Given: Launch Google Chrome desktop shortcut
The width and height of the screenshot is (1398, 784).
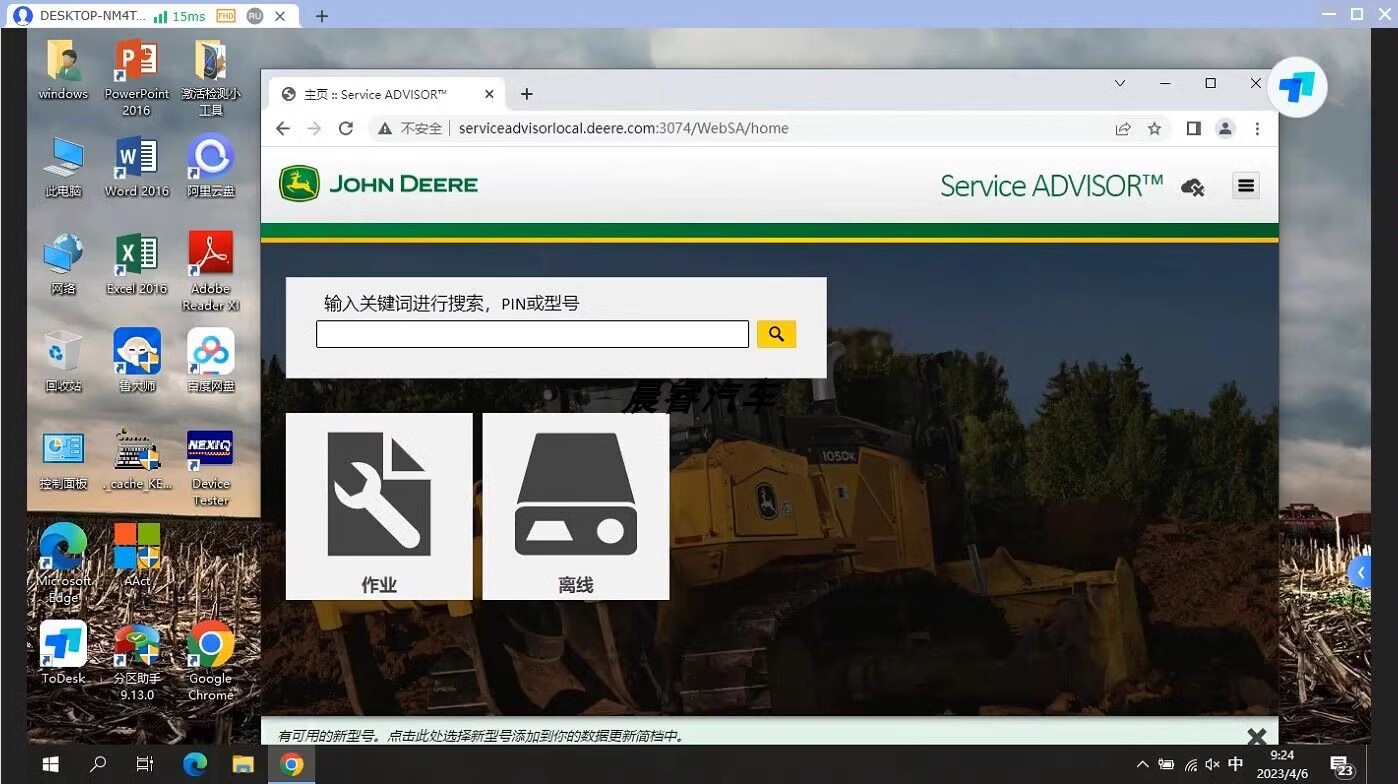Looking at the screenshot, I should coord(210,661).
